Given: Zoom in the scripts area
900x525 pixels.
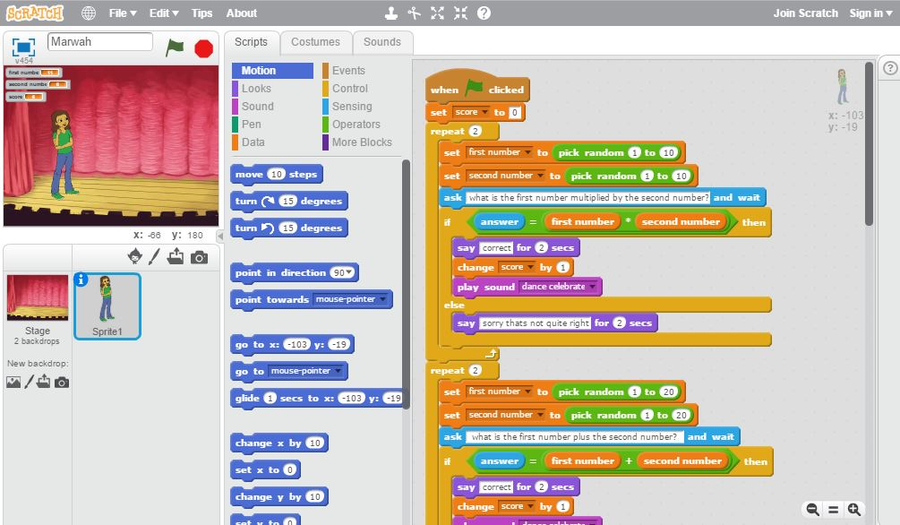Looking at the screenshot, I should click(854, 509).
